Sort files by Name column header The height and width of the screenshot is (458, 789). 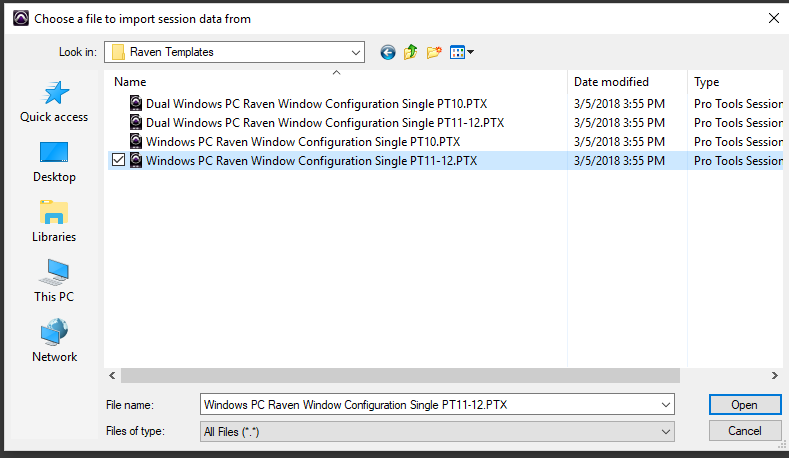pyautogui.click(x=130, y=82)
